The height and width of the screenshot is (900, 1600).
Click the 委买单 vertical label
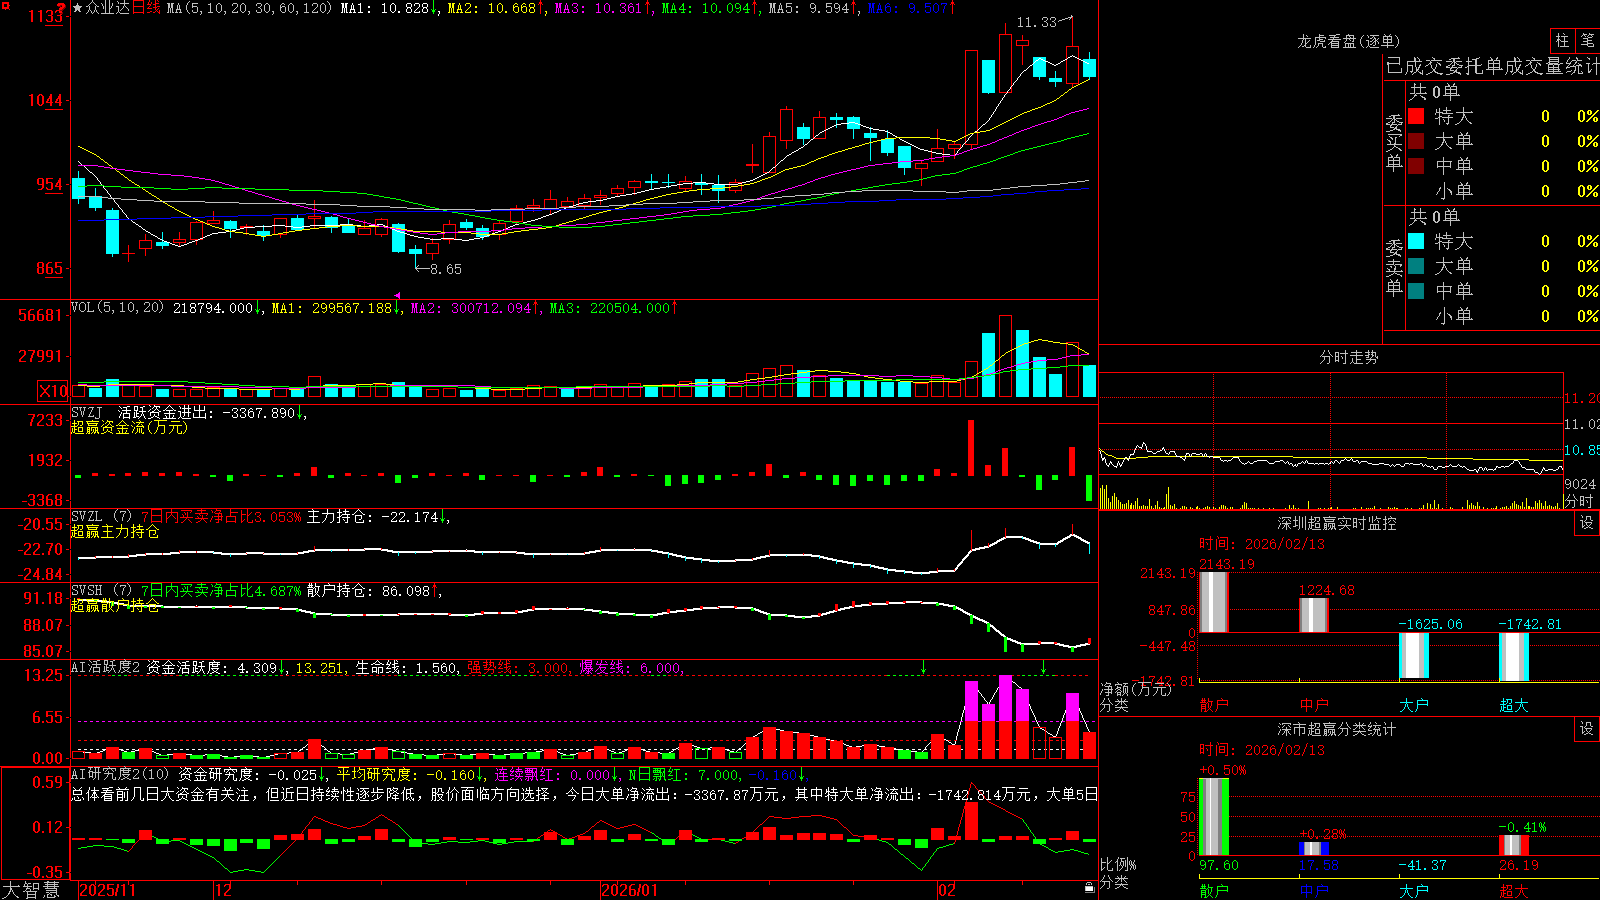pyautogui.click(x=1394, y=143)
